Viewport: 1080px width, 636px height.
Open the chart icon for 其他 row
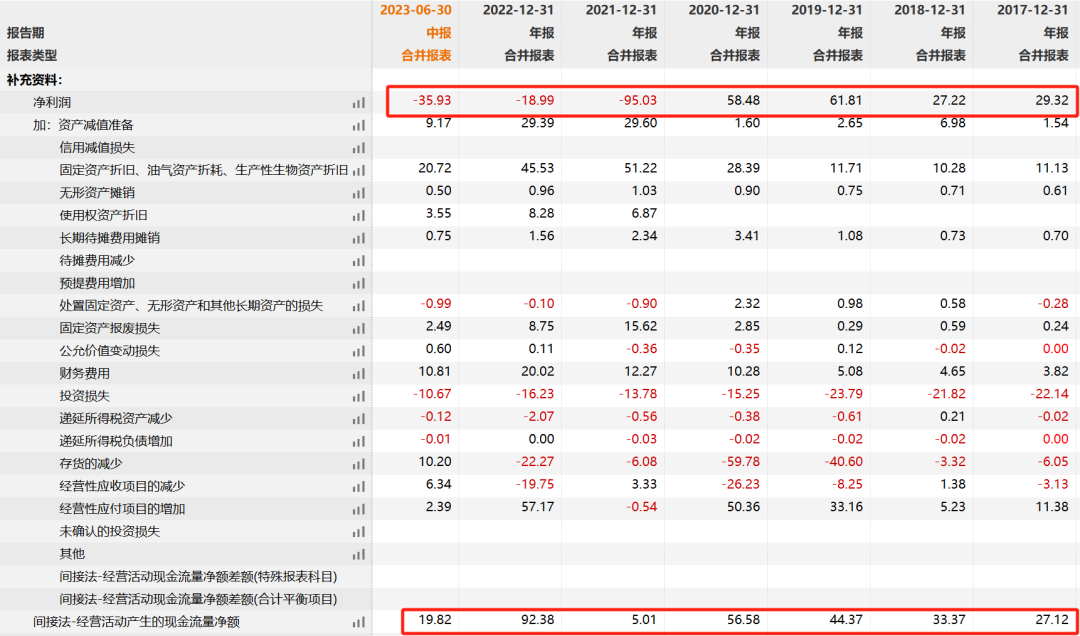point(358,555)
